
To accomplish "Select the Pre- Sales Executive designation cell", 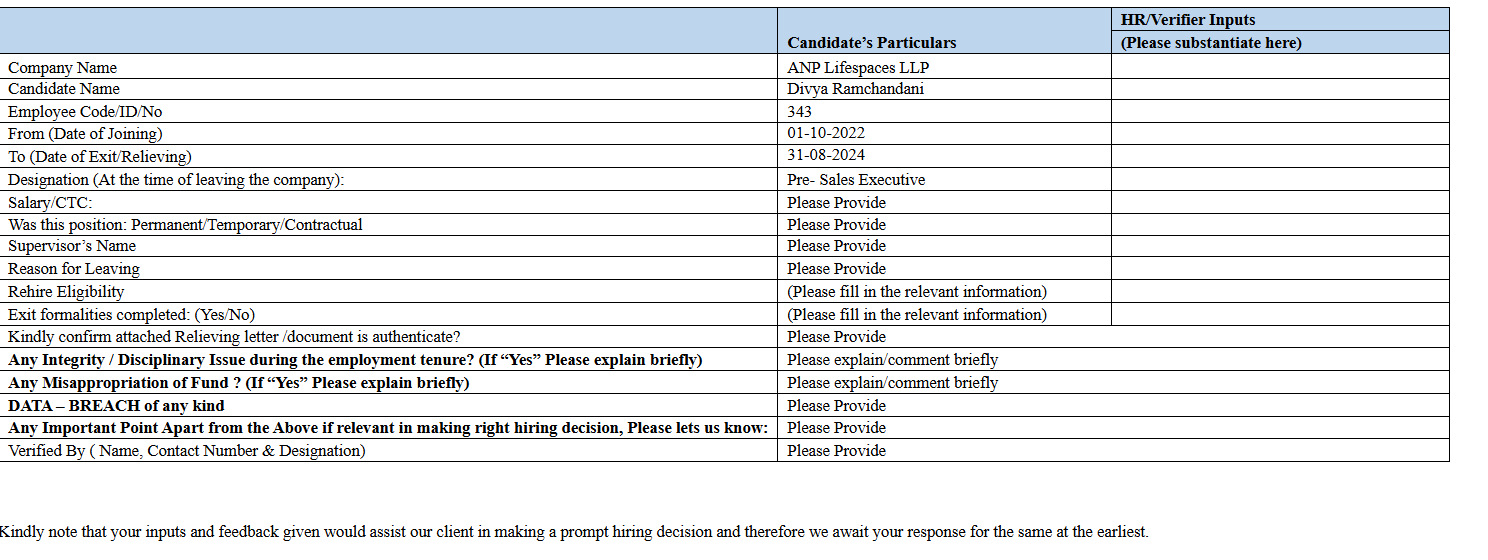I will point(856,180).
